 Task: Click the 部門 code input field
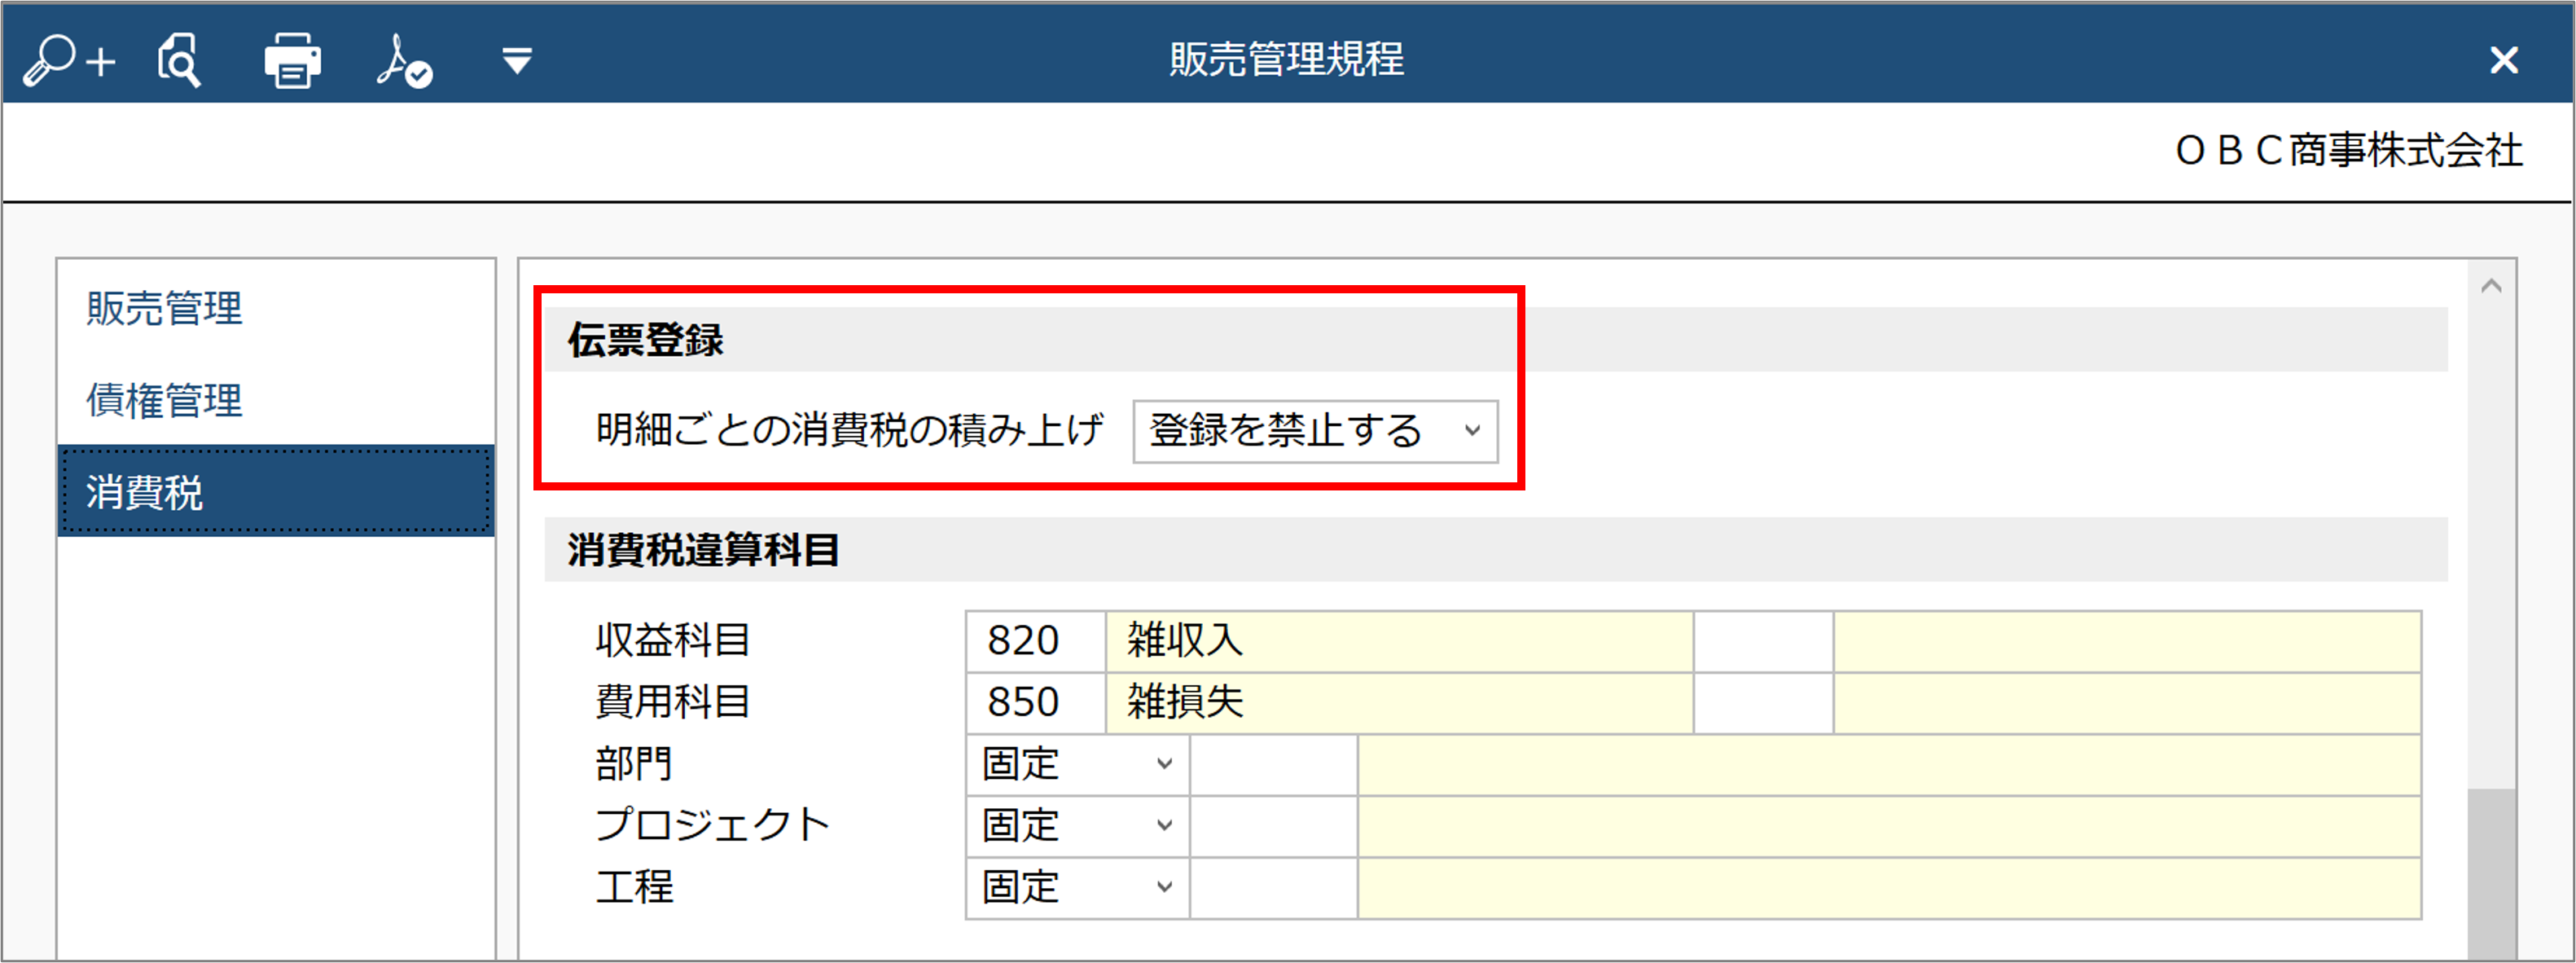pyautogui.click(x=1273, y=764)
